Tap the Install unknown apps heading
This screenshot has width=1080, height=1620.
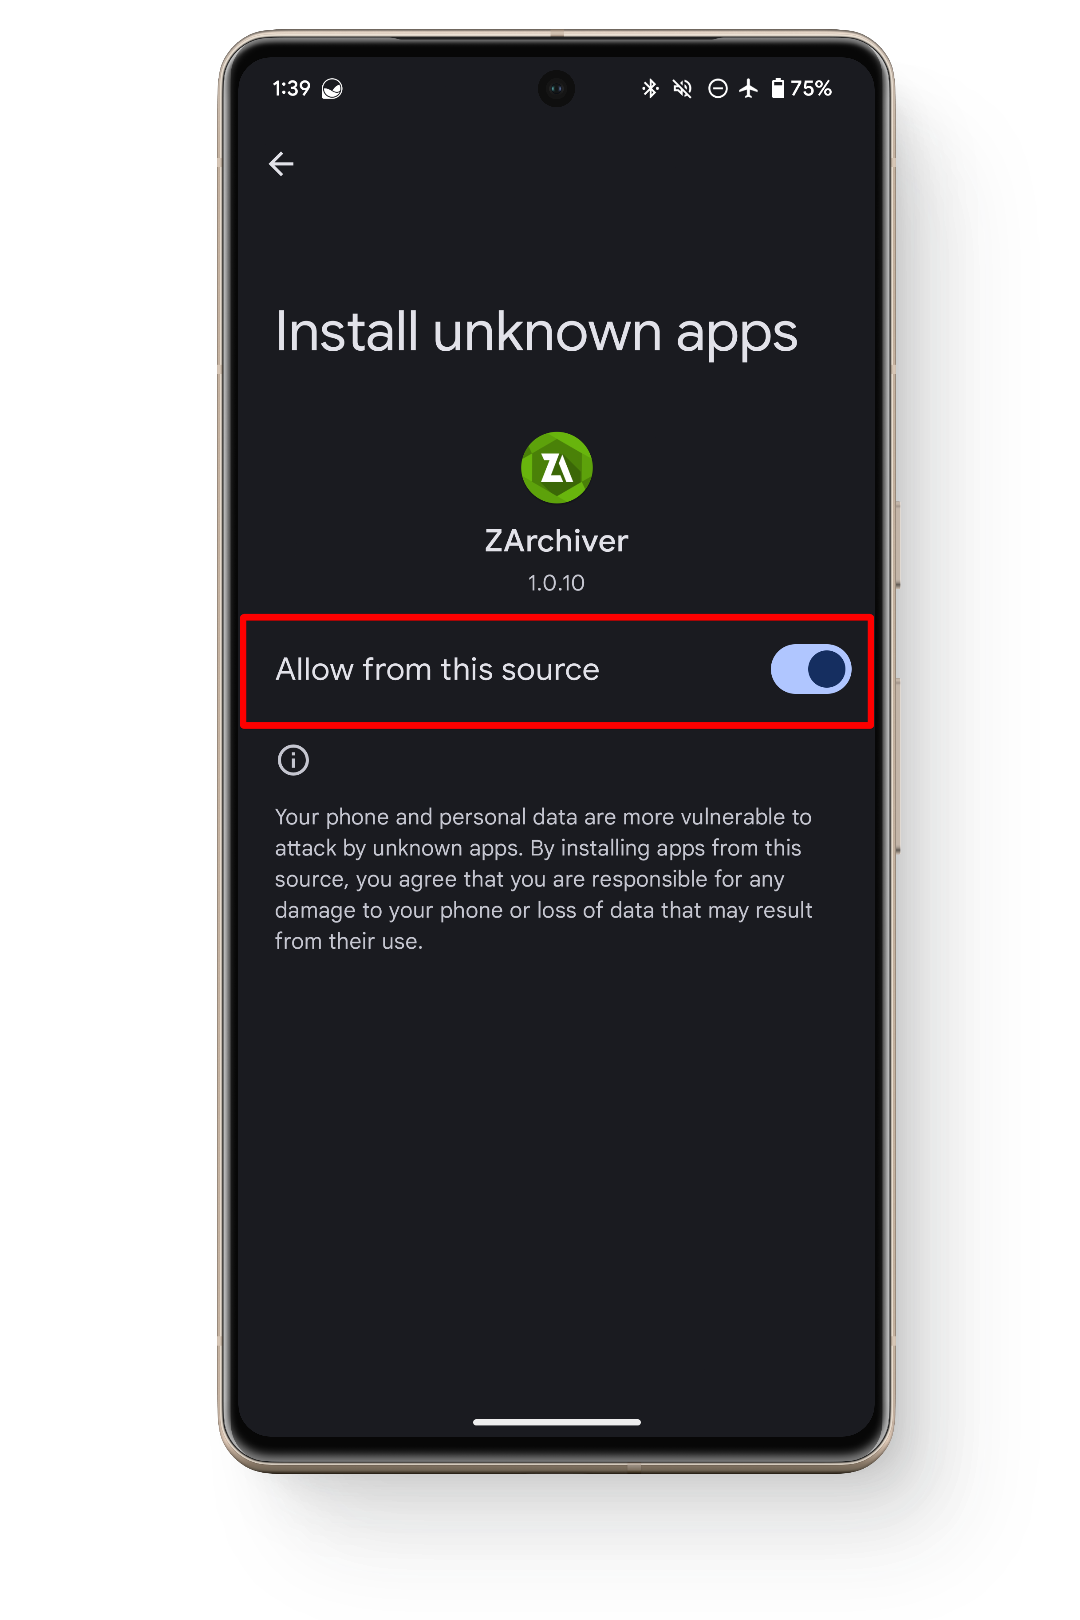[536, 333]
